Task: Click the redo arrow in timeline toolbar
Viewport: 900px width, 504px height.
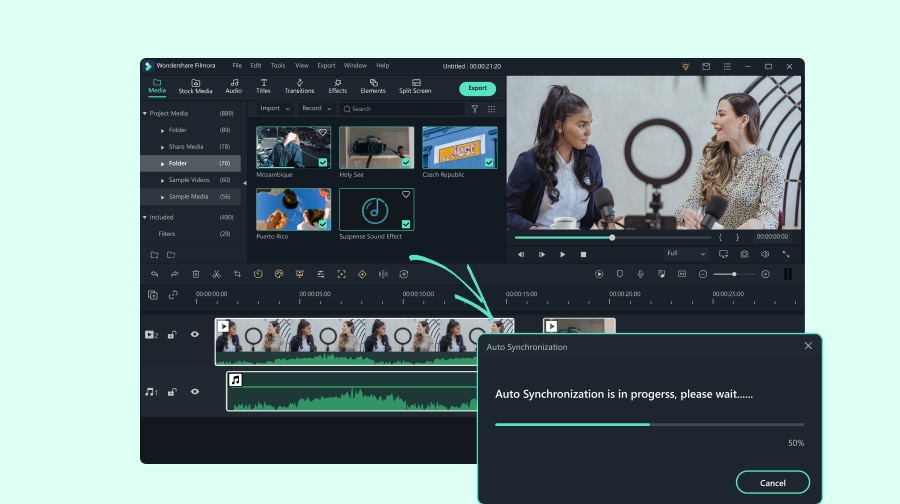Action: point(174,274)
